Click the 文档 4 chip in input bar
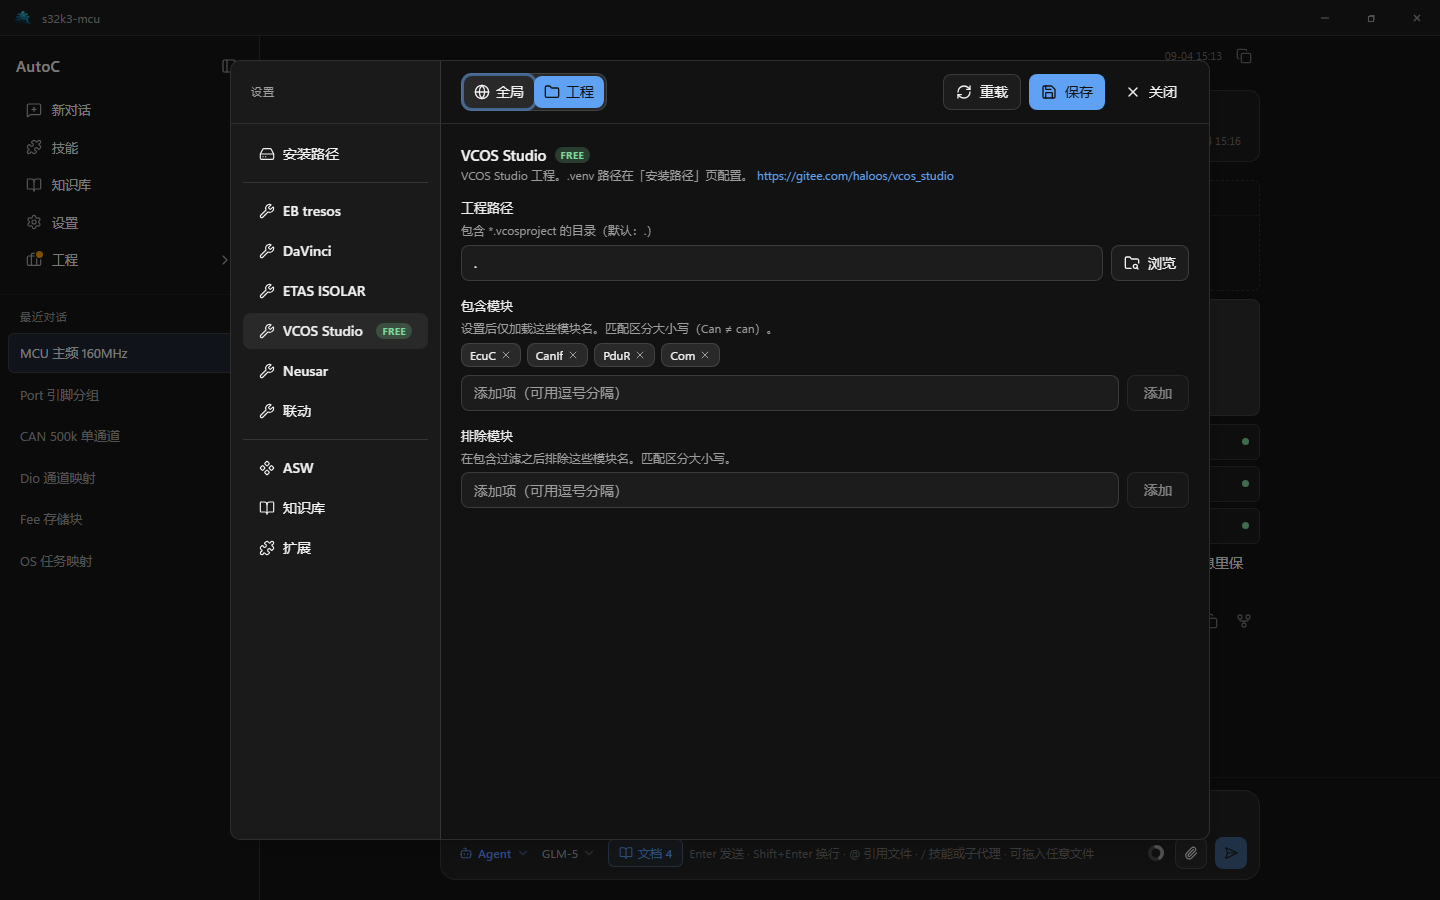 (x=646, y=853)
